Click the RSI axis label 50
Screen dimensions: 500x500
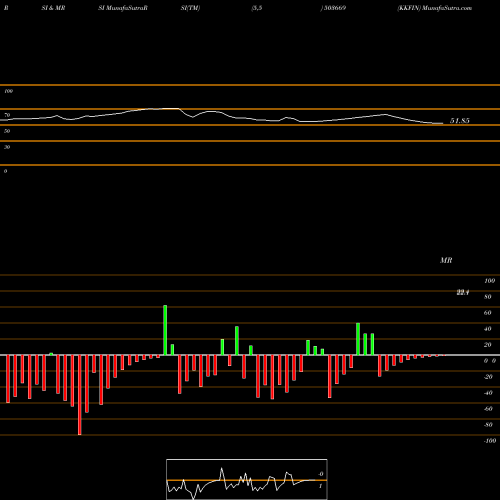(x=7, y=131)
